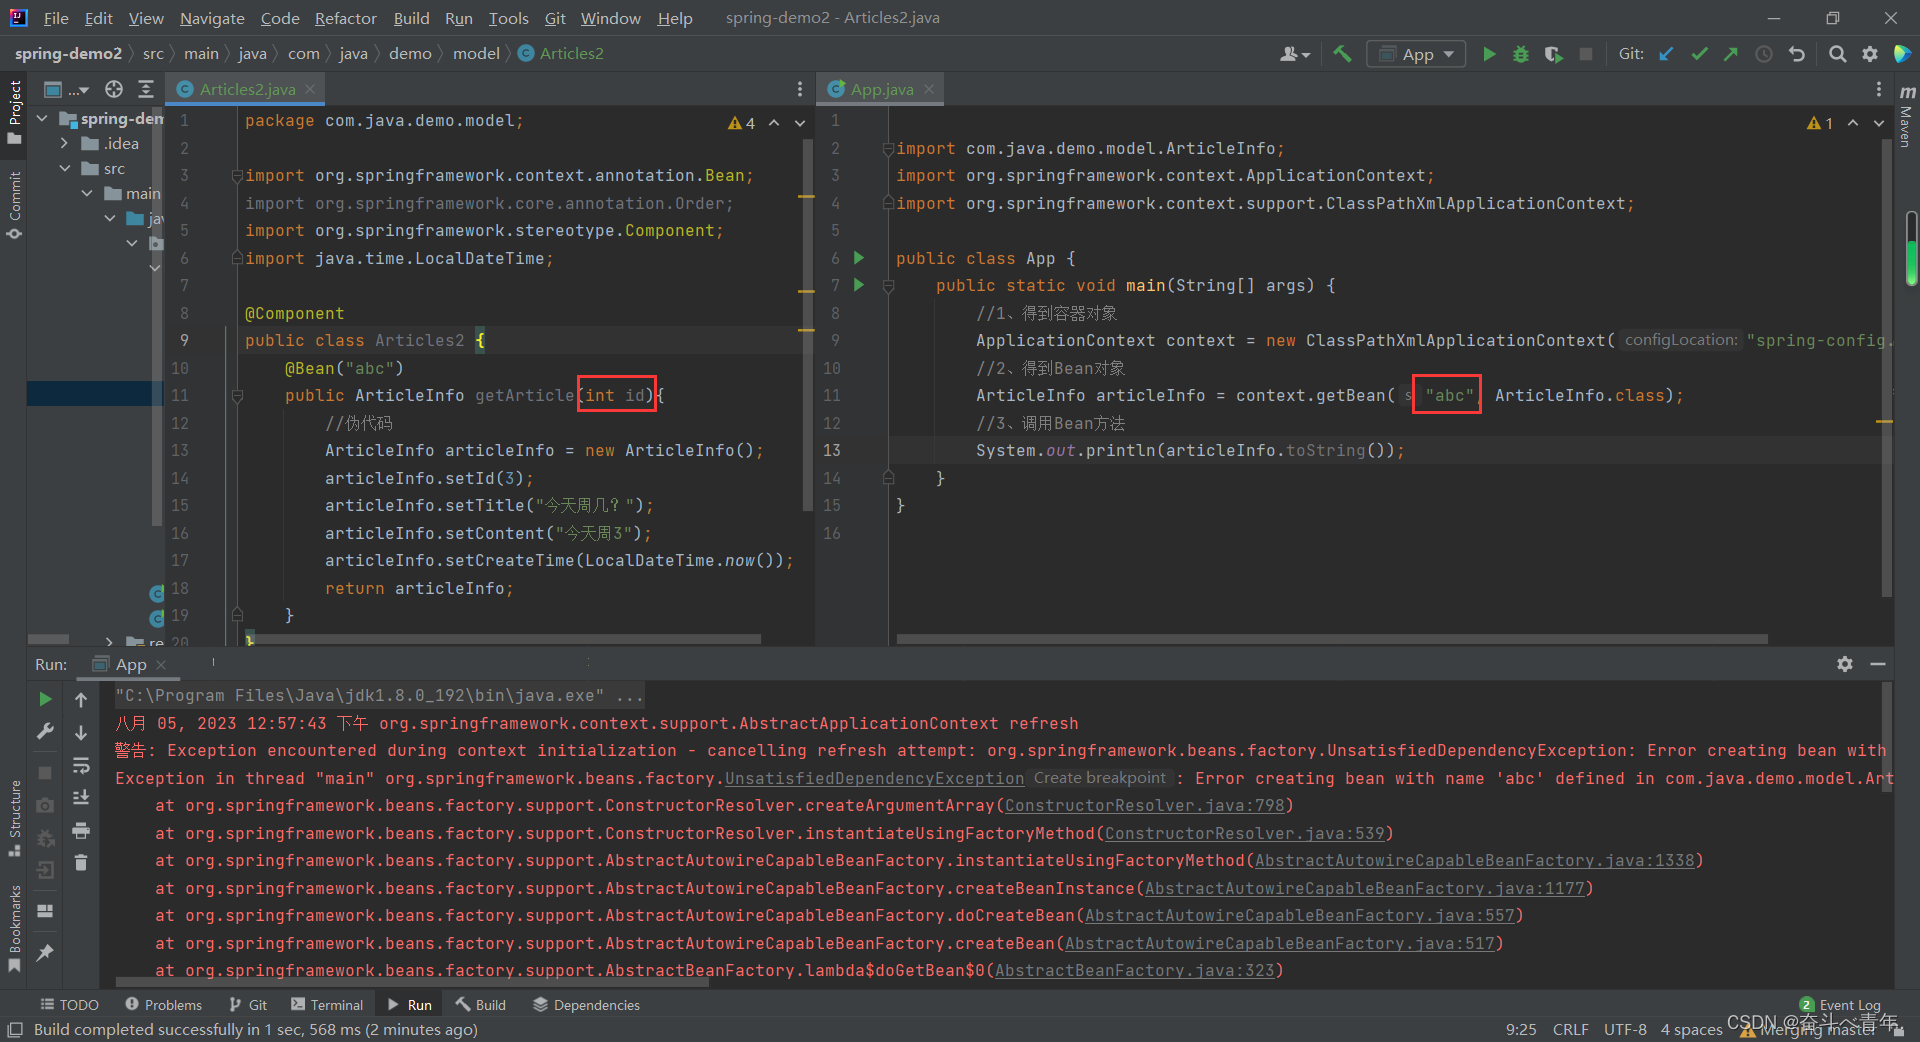
Task: Open App run configuration dropdown
Action: pos(1416,54)
